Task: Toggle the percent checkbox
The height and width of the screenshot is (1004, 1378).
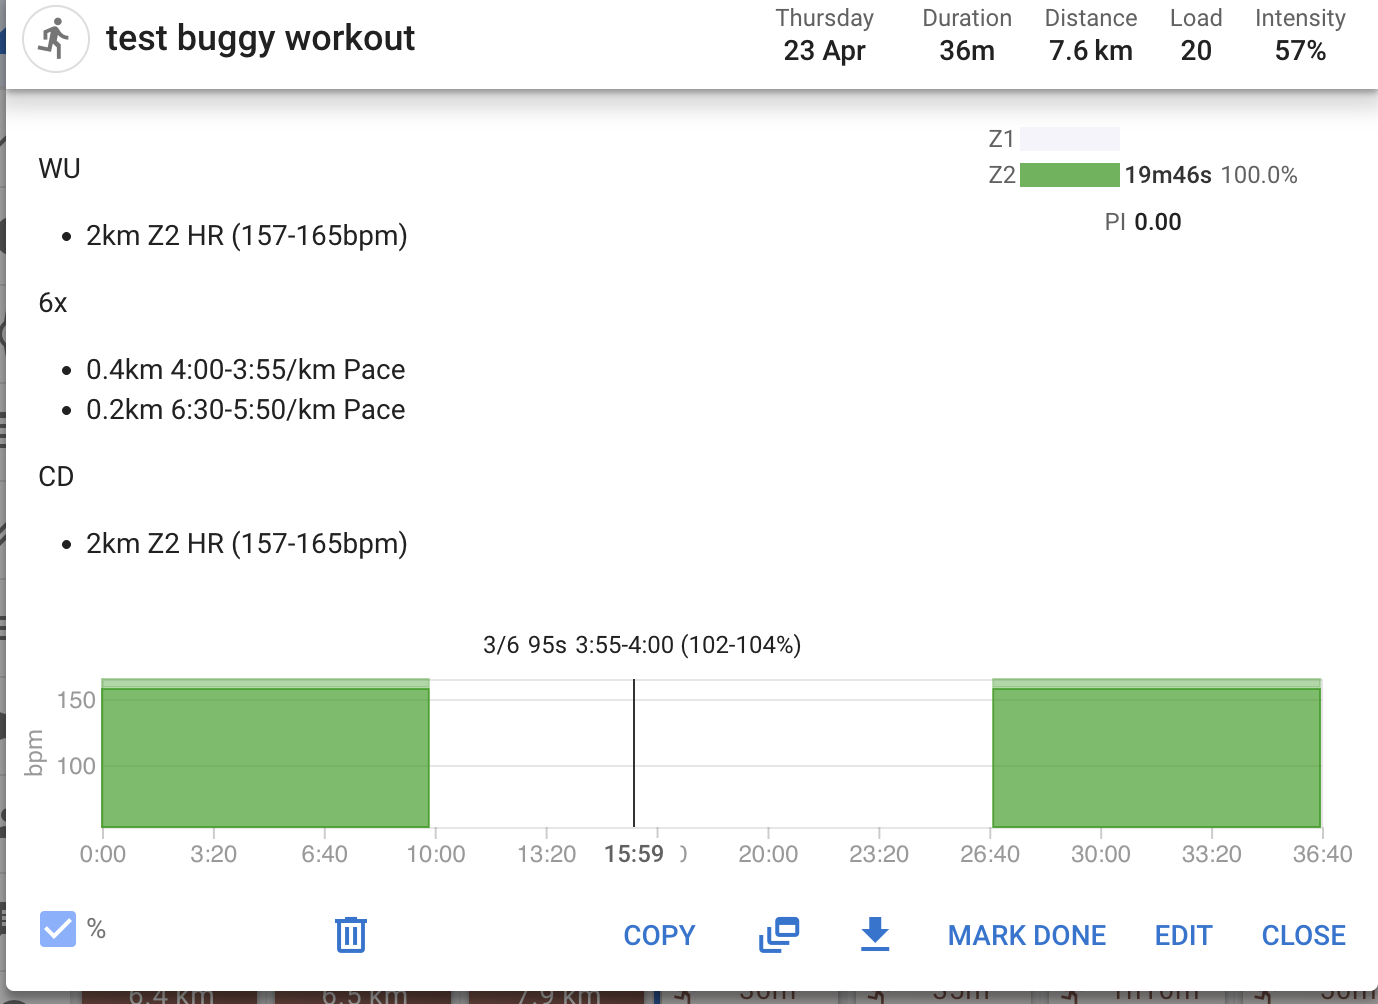Action: point(58,929)
